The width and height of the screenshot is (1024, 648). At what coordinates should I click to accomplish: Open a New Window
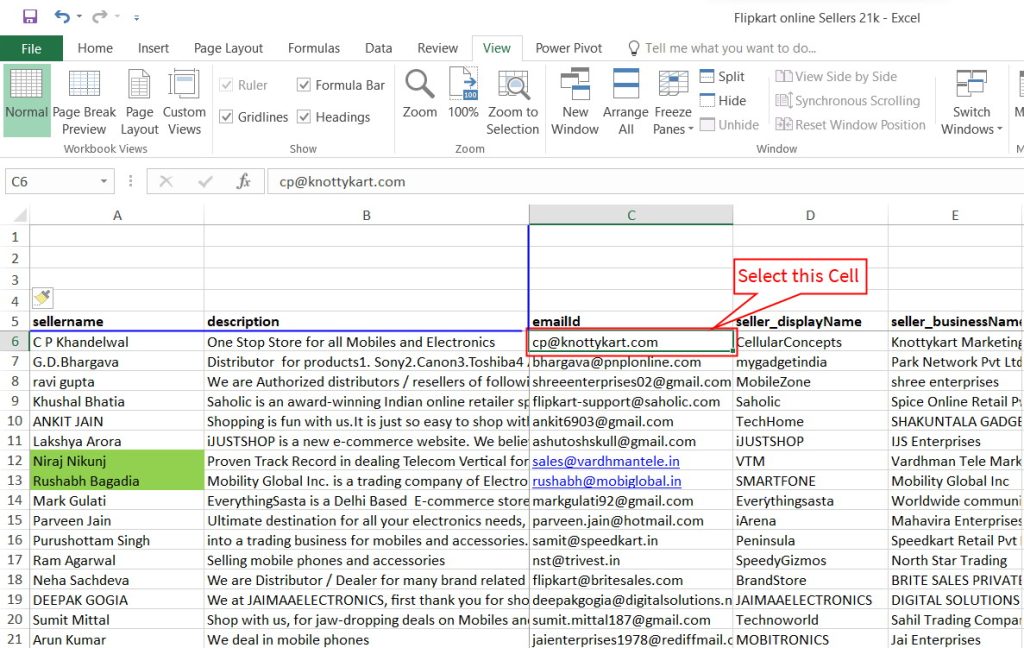[575, 100]
